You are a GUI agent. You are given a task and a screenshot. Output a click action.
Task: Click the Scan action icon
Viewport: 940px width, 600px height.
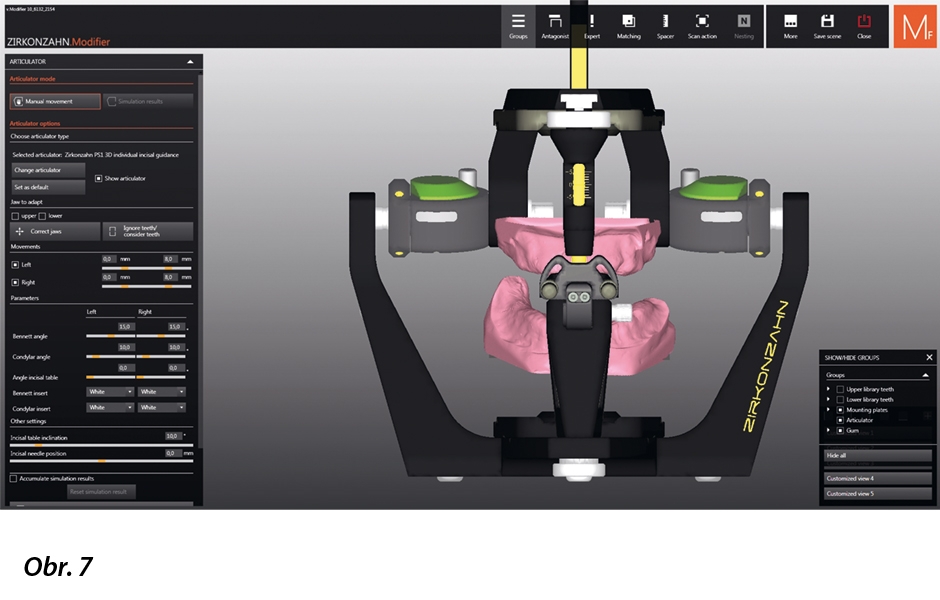pyautogui.click(x=702, y=26)
